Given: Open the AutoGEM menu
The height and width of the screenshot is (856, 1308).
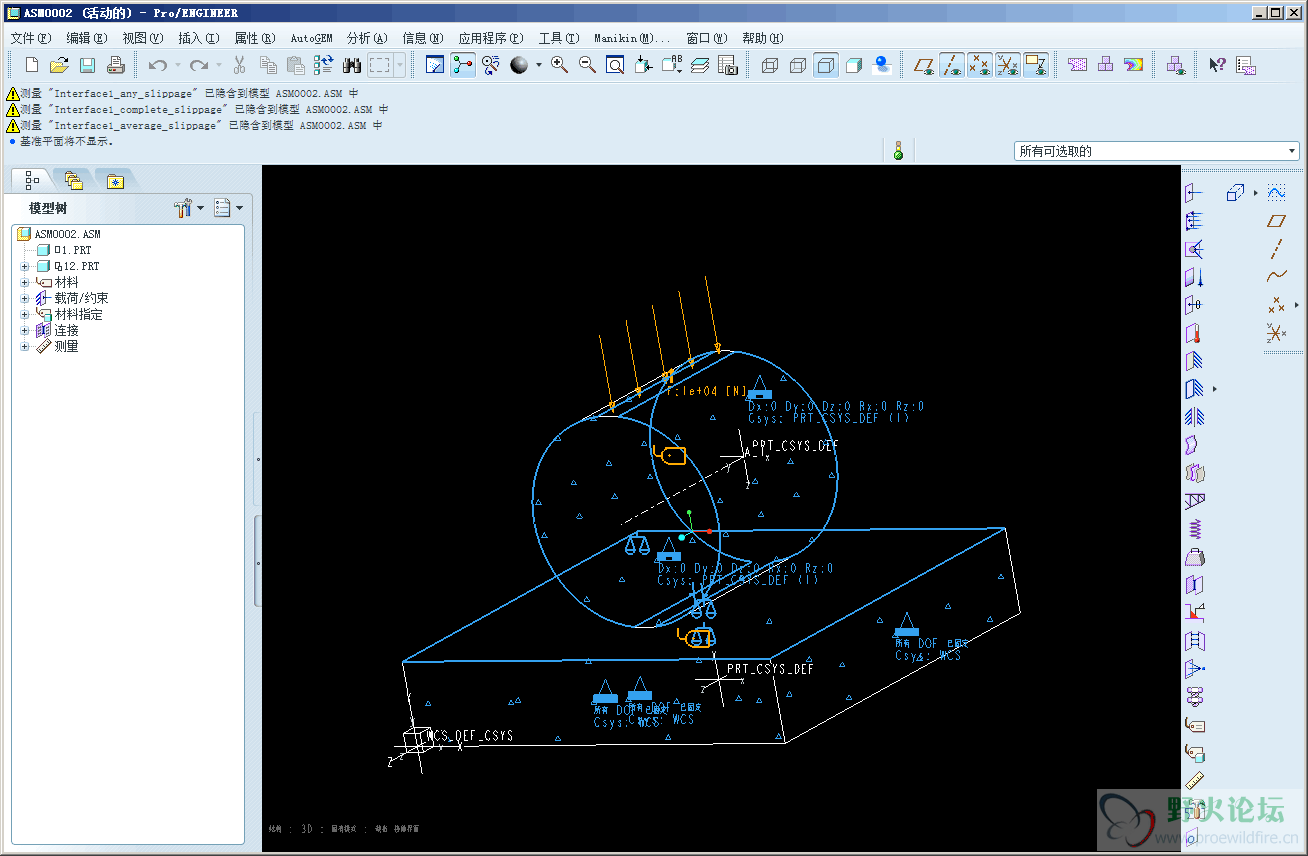Looking at the screenshot, I should 311,38.
